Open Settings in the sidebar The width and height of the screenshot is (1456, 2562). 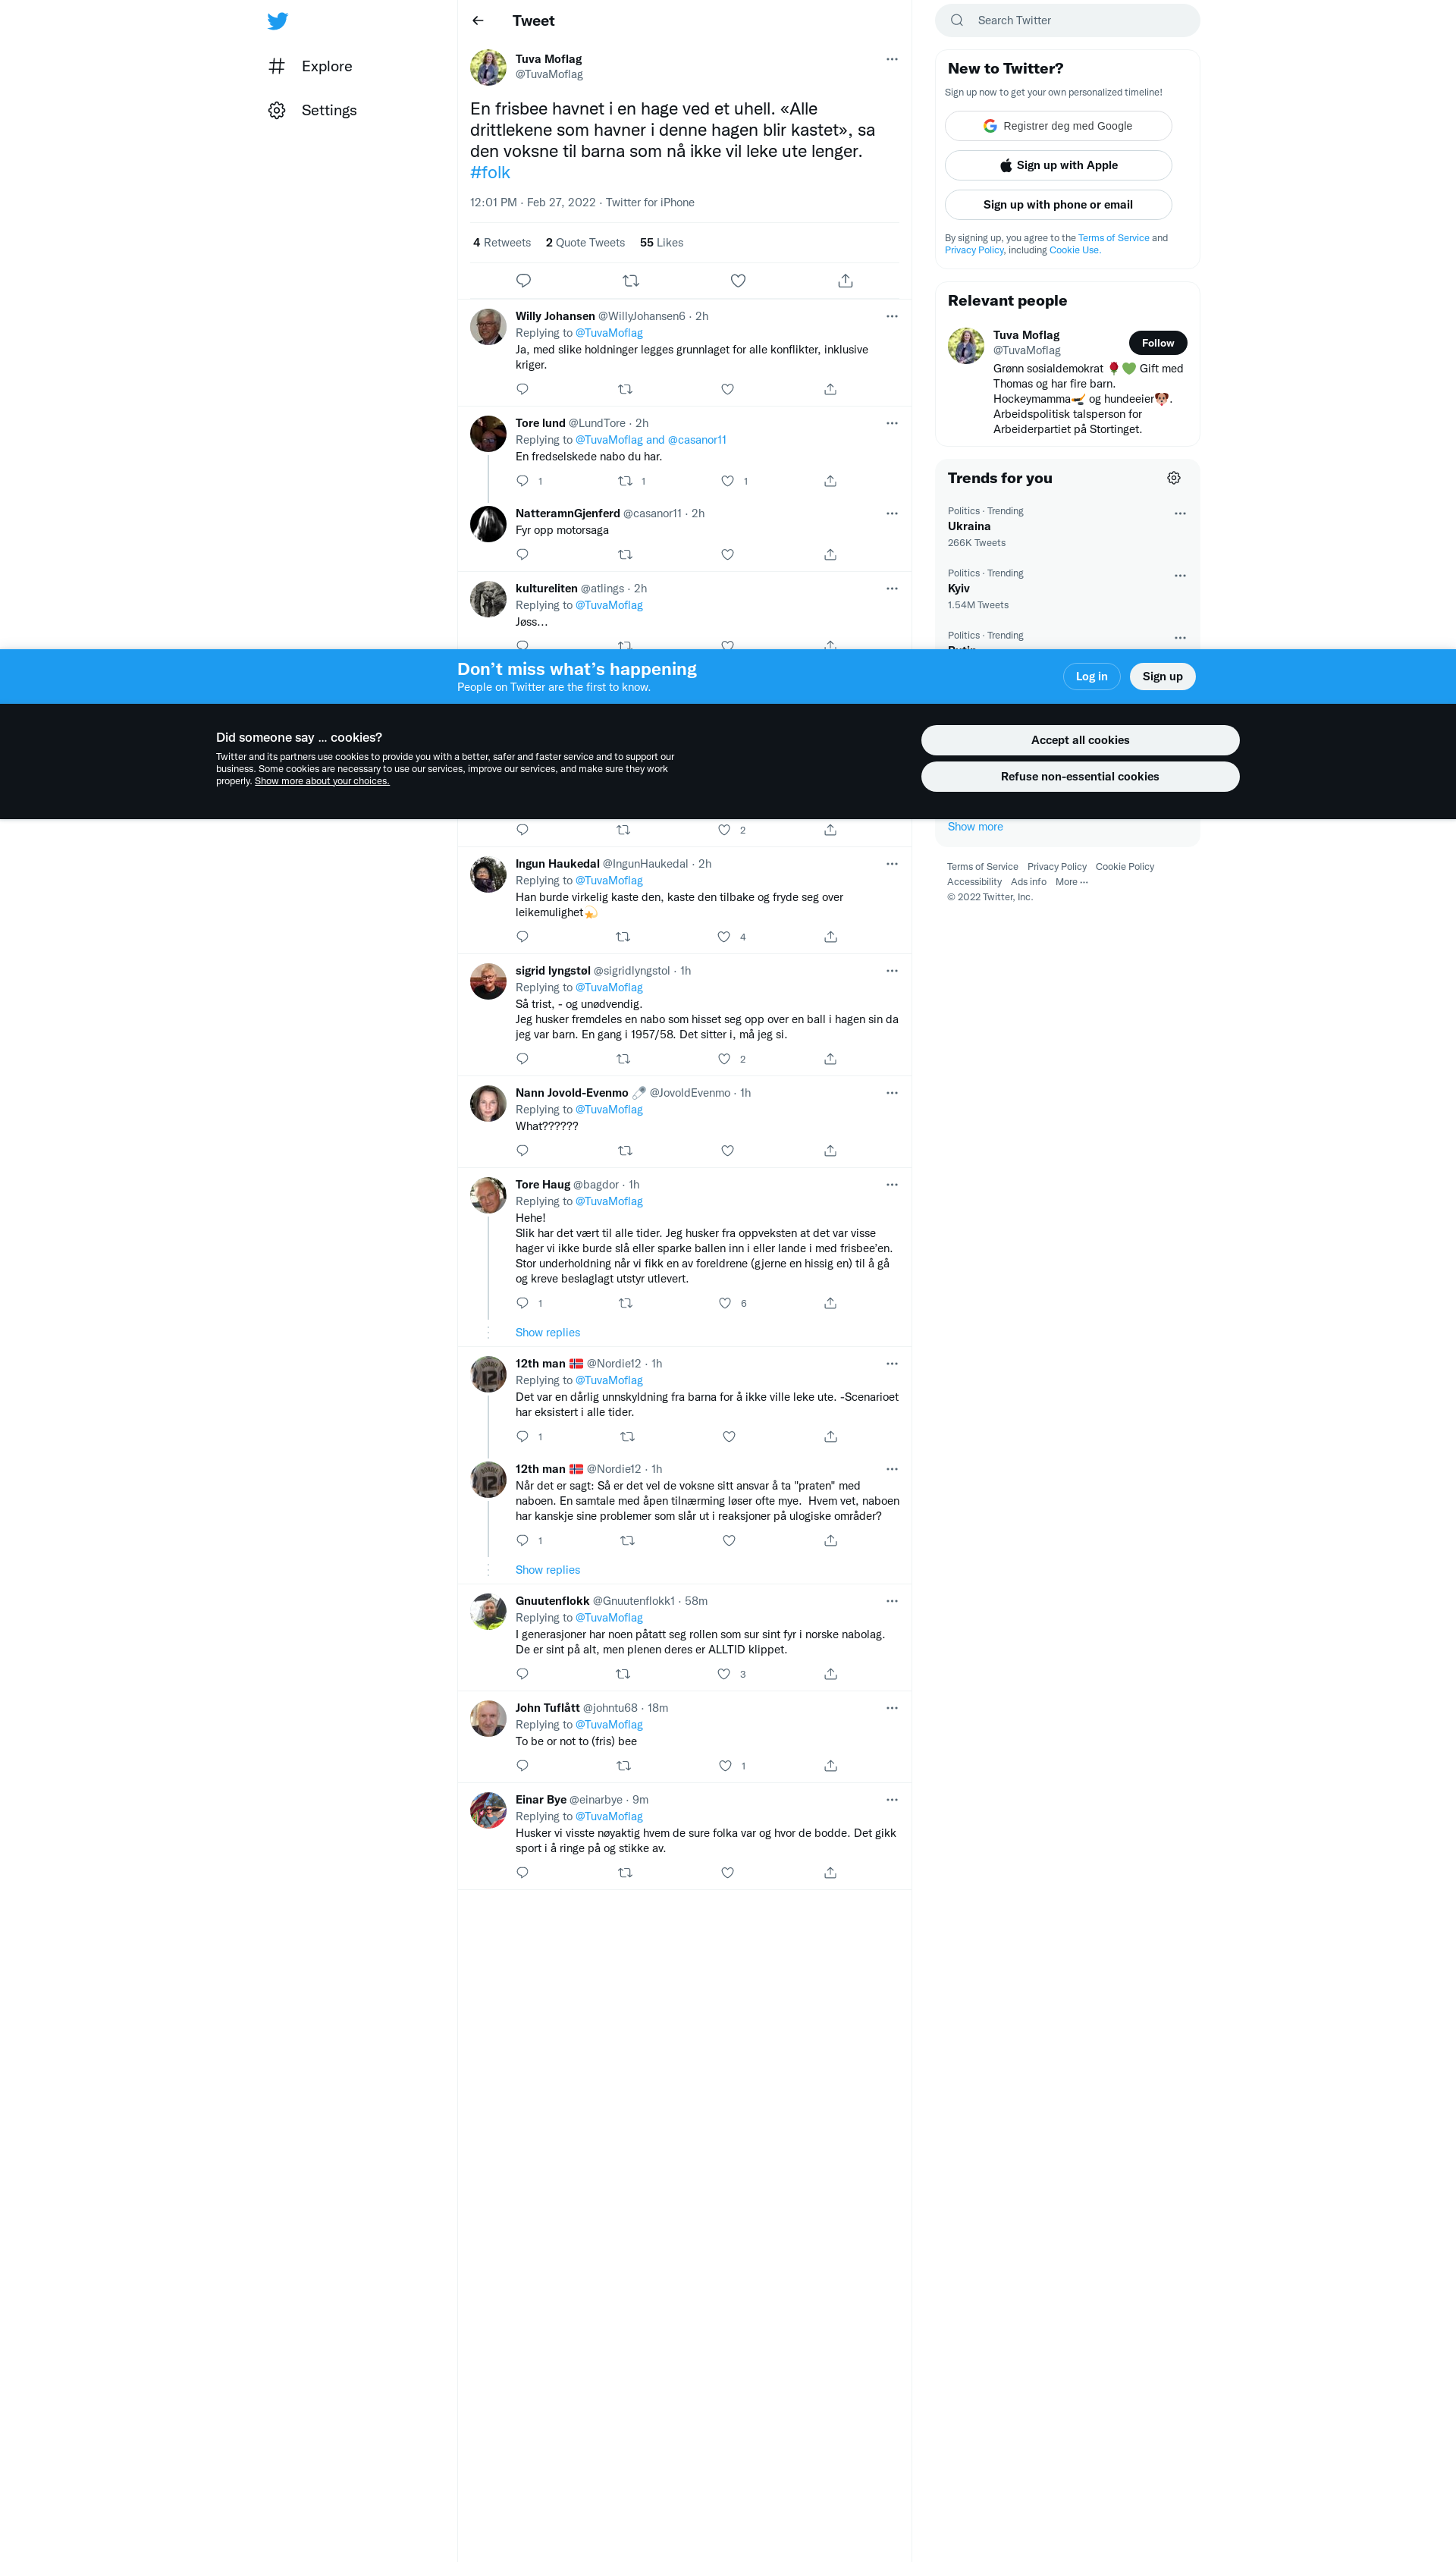point(328,110)
